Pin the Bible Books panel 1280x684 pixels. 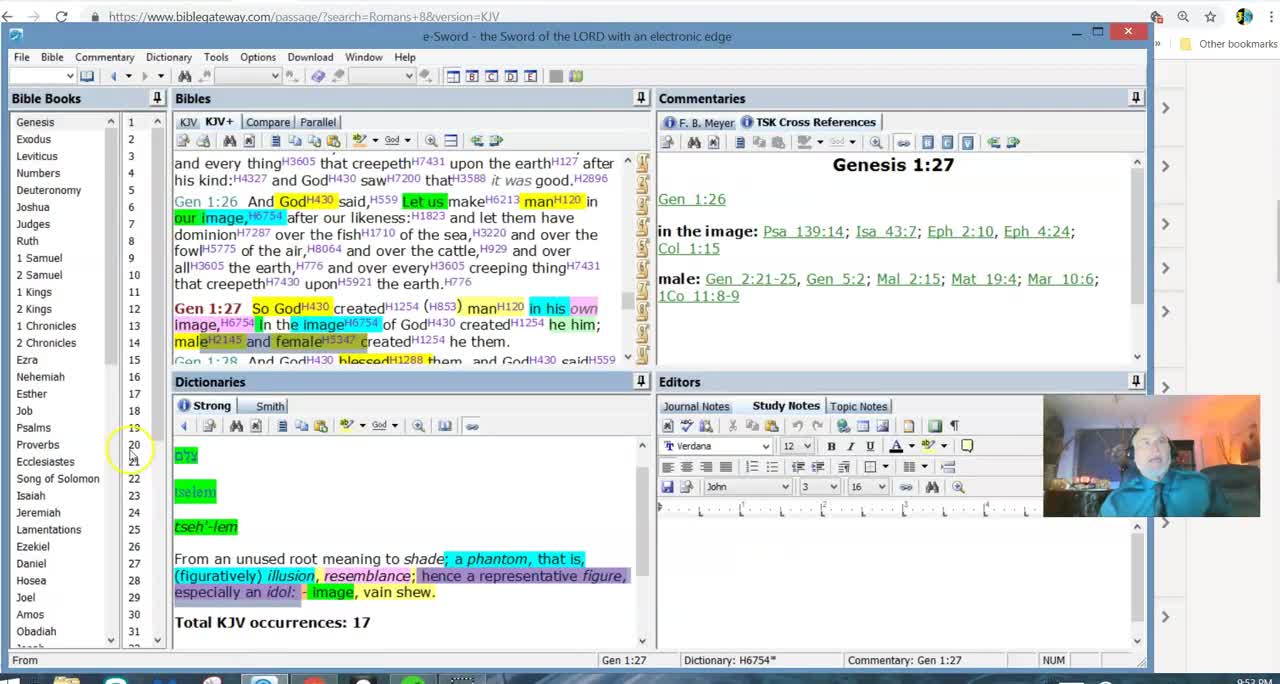tap(156, 98)
